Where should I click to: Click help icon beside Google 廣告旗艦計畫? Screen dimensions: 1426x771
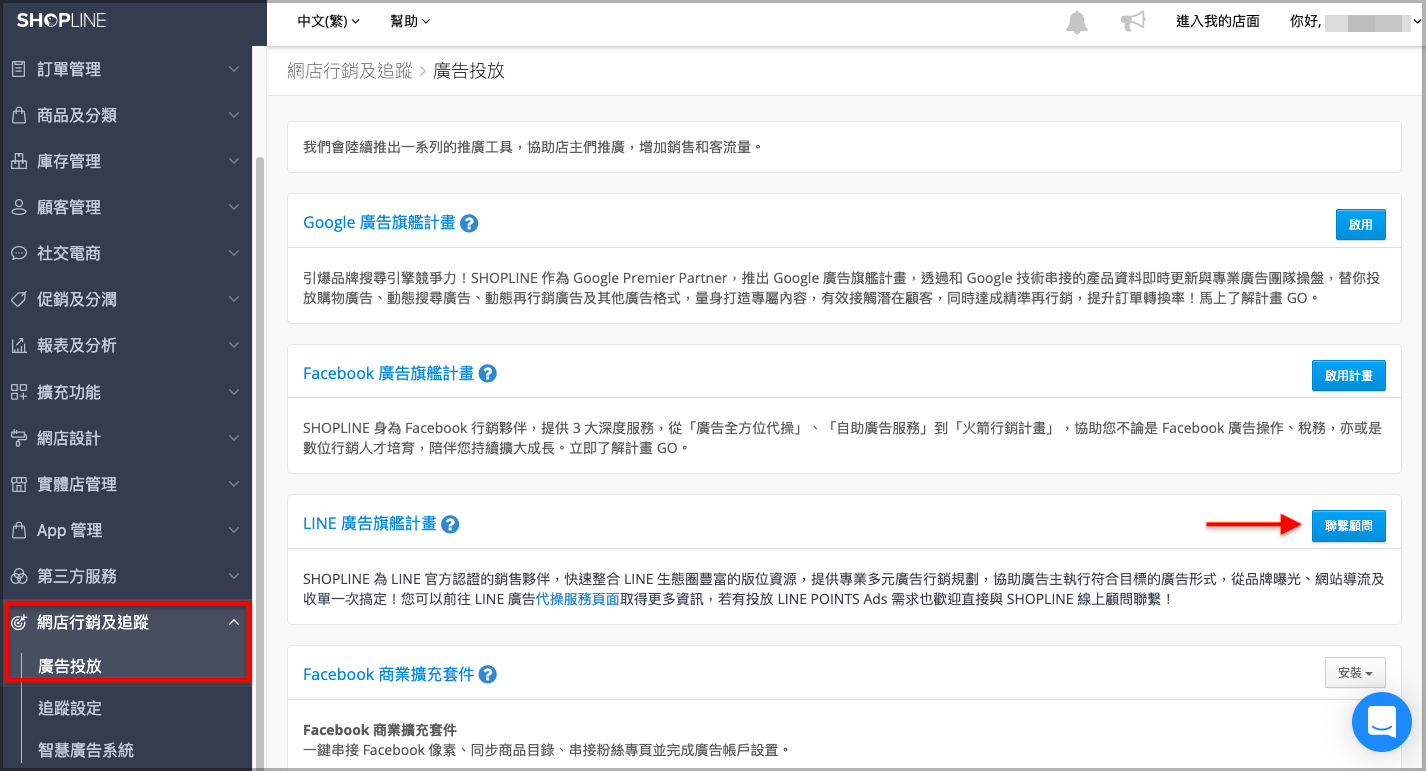click(x=469, y=223)
